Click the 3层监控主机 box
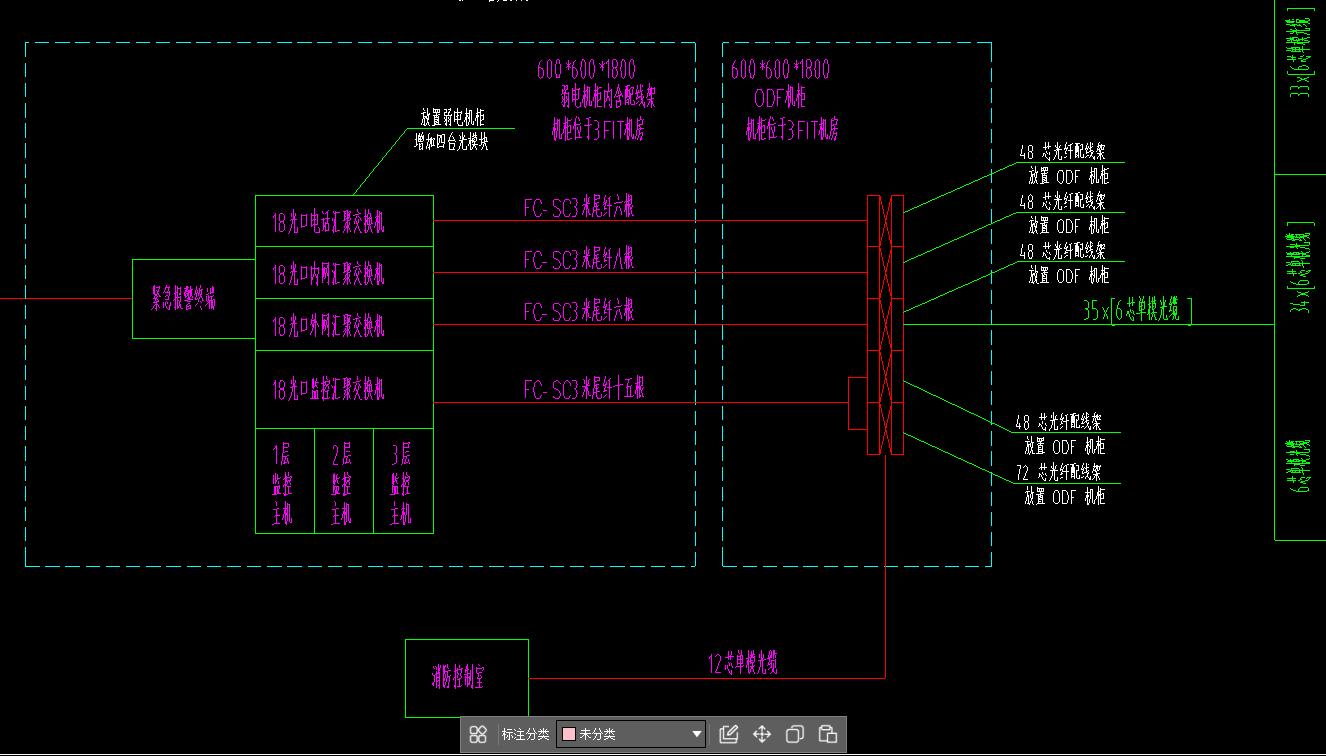The height and width of the screenshot is (756, 1326). pyautogui.click(x=403, y=481)
